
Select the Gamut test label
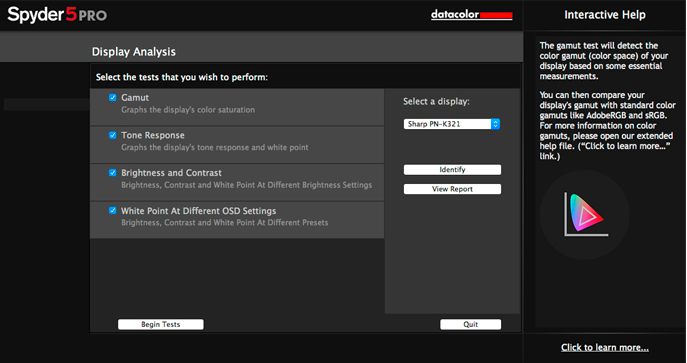[x=135, y=98]
